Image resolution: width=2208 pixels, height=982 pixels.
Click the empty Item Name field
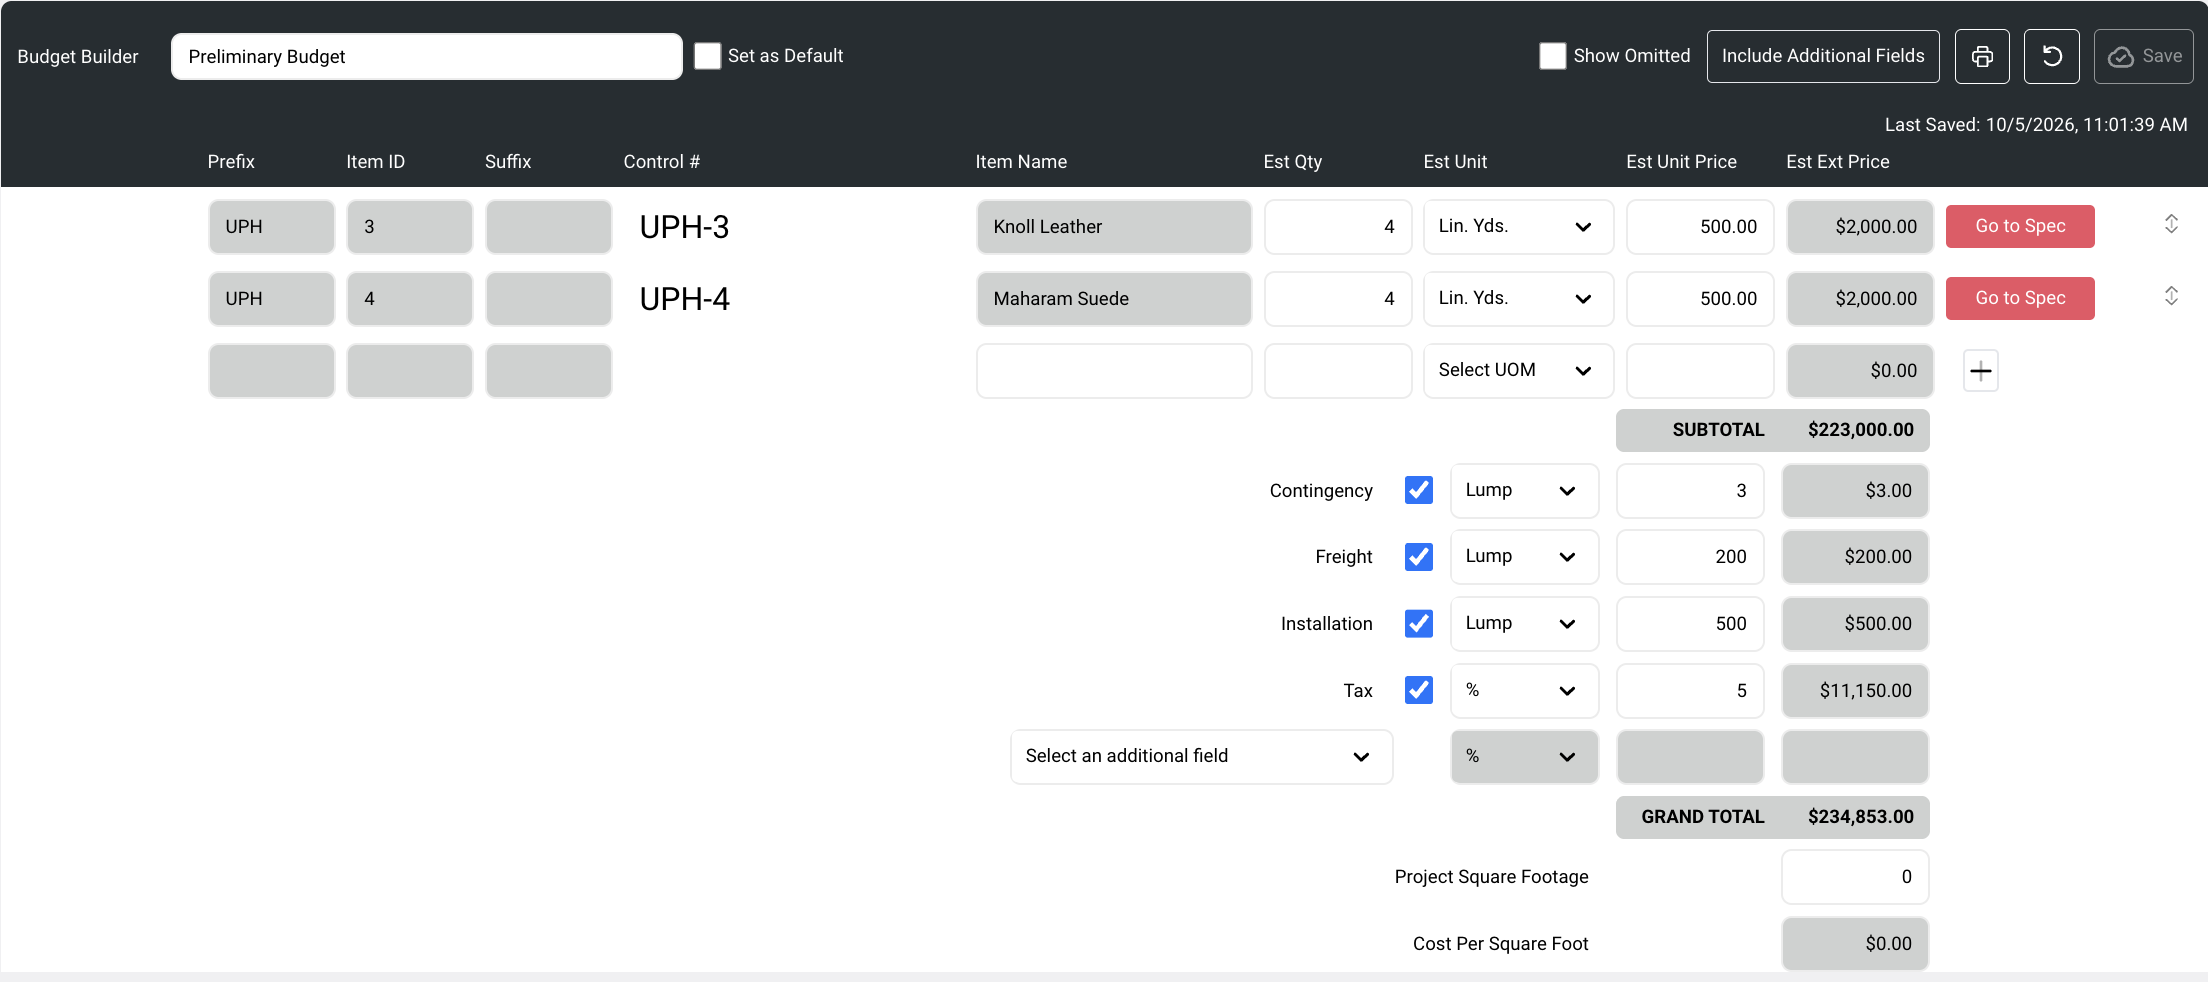click(x=1114, y=371)
